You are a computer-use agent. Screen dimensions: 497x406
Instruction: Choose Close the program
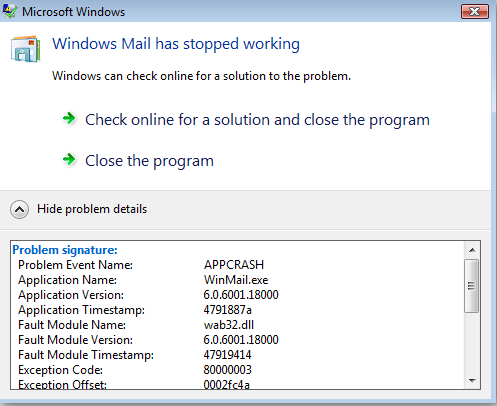coord(149,161)
